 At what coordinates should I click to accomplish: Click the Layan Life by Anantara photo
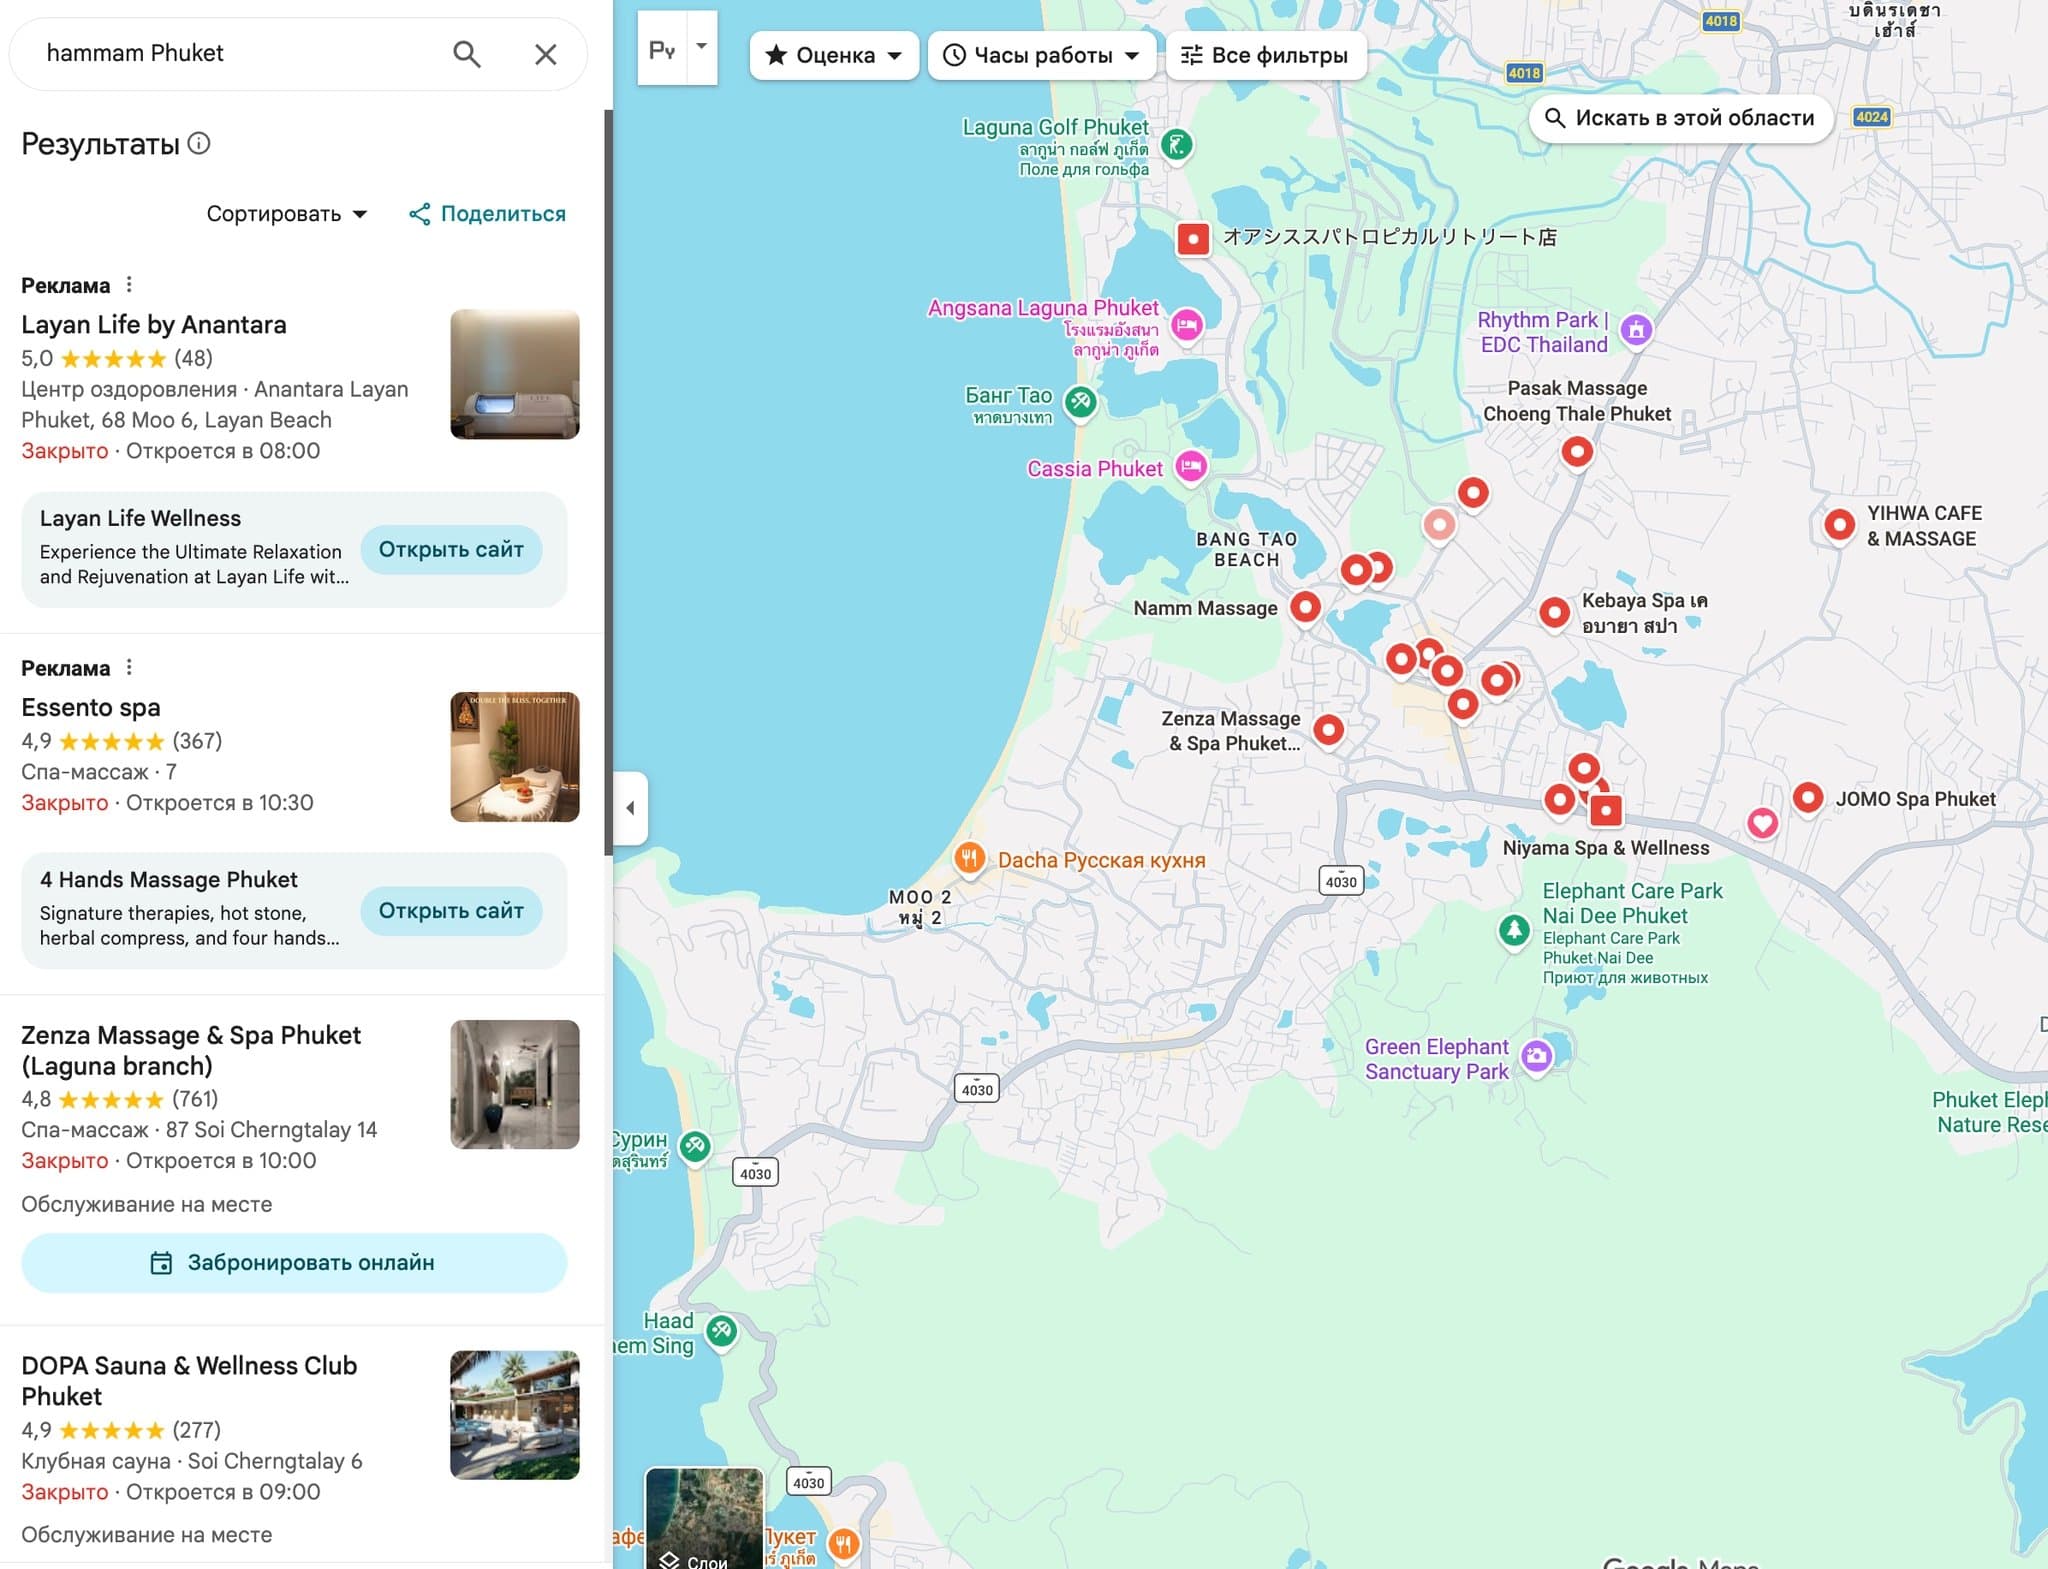coord(515,374)
